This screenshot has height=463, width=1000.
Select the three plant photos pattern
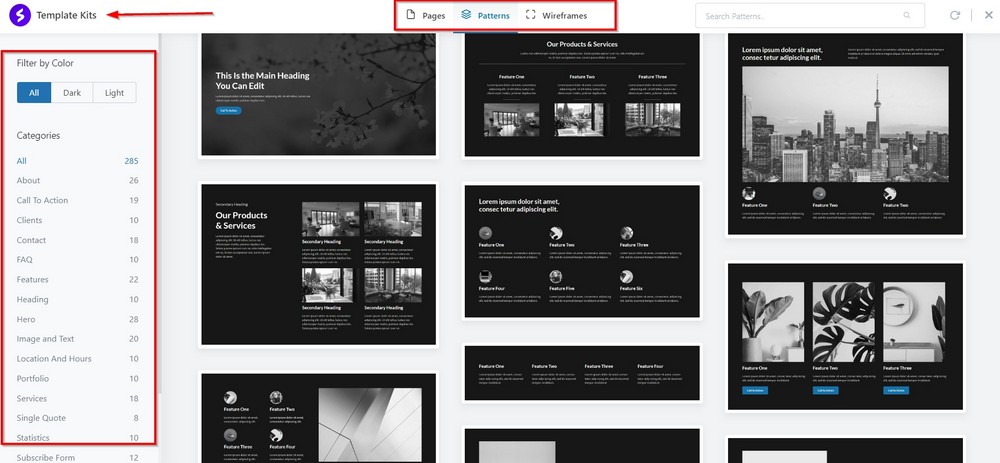pyautogui.click(x=845, y=336)
